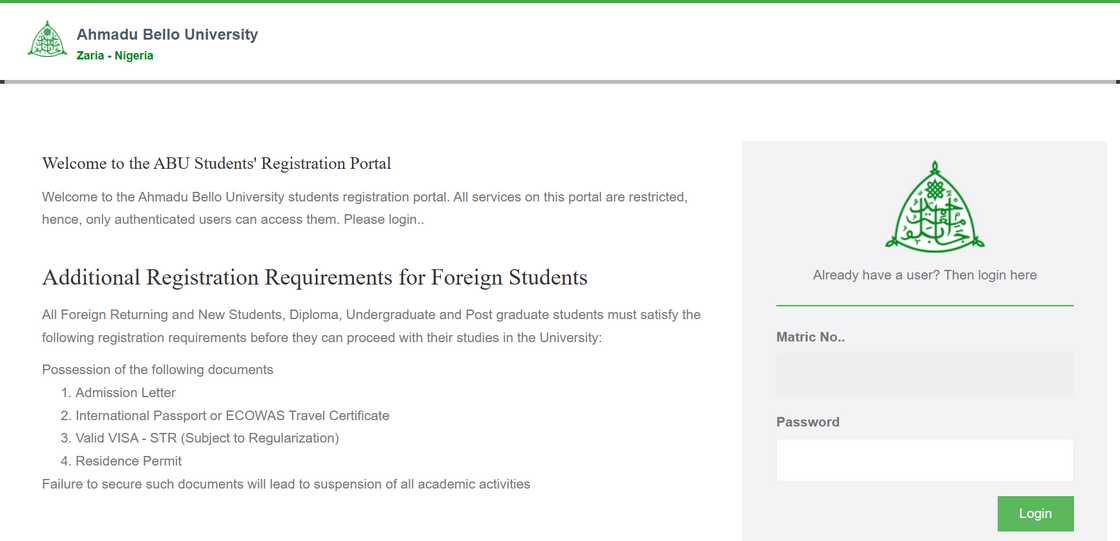1120x541 pixels.
Task: Focus the Password input field
Action: point(924,460)
